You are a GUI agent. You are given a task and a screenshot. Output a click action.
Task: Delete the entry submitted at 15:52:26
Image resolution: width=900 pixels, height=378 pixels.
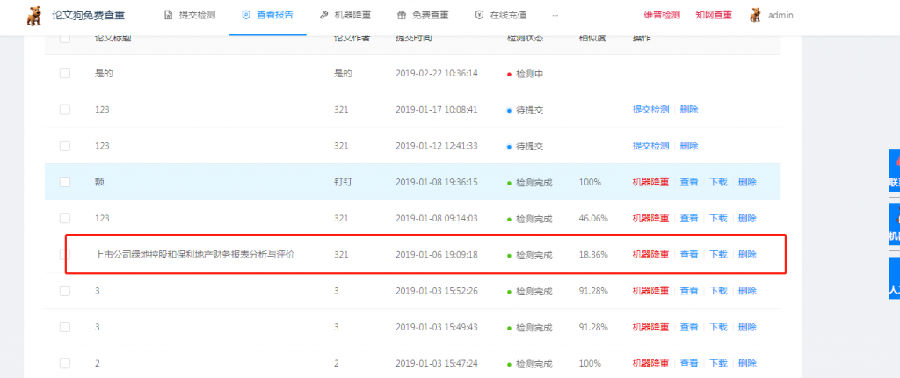click(x=747, y=291)
